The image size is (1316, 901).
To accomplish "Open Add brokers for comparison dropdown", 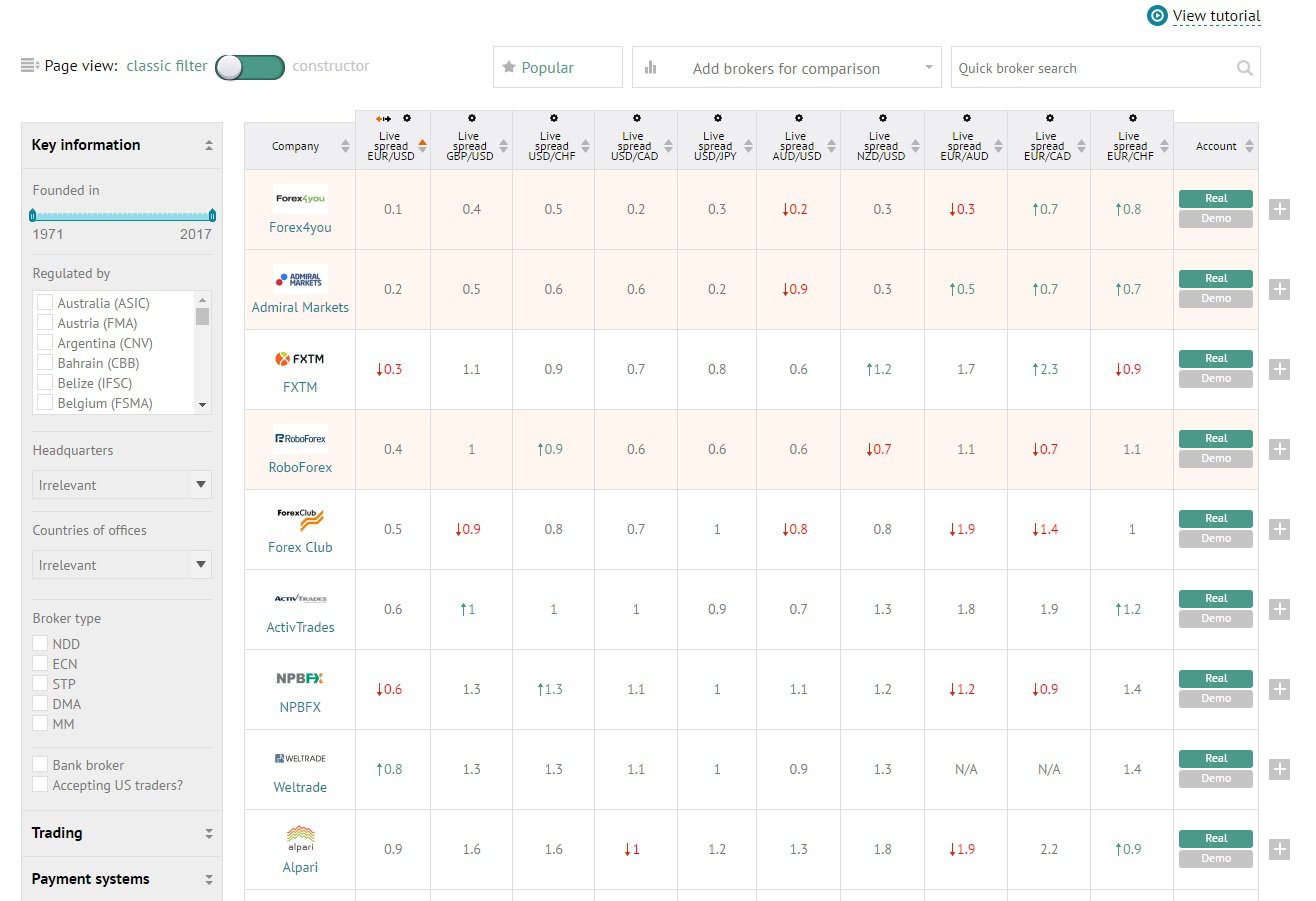I will pyautogui.click(x=787, y=68).
